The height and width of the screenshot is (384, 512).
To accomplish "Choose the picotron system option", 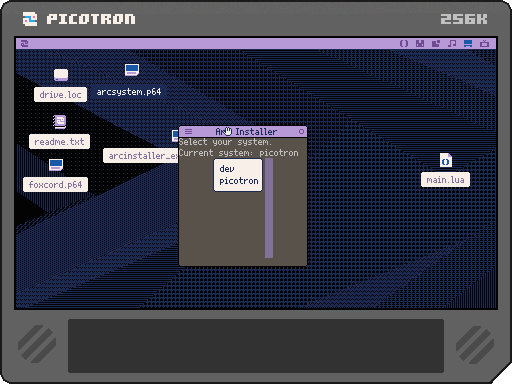I will point(238,181).
